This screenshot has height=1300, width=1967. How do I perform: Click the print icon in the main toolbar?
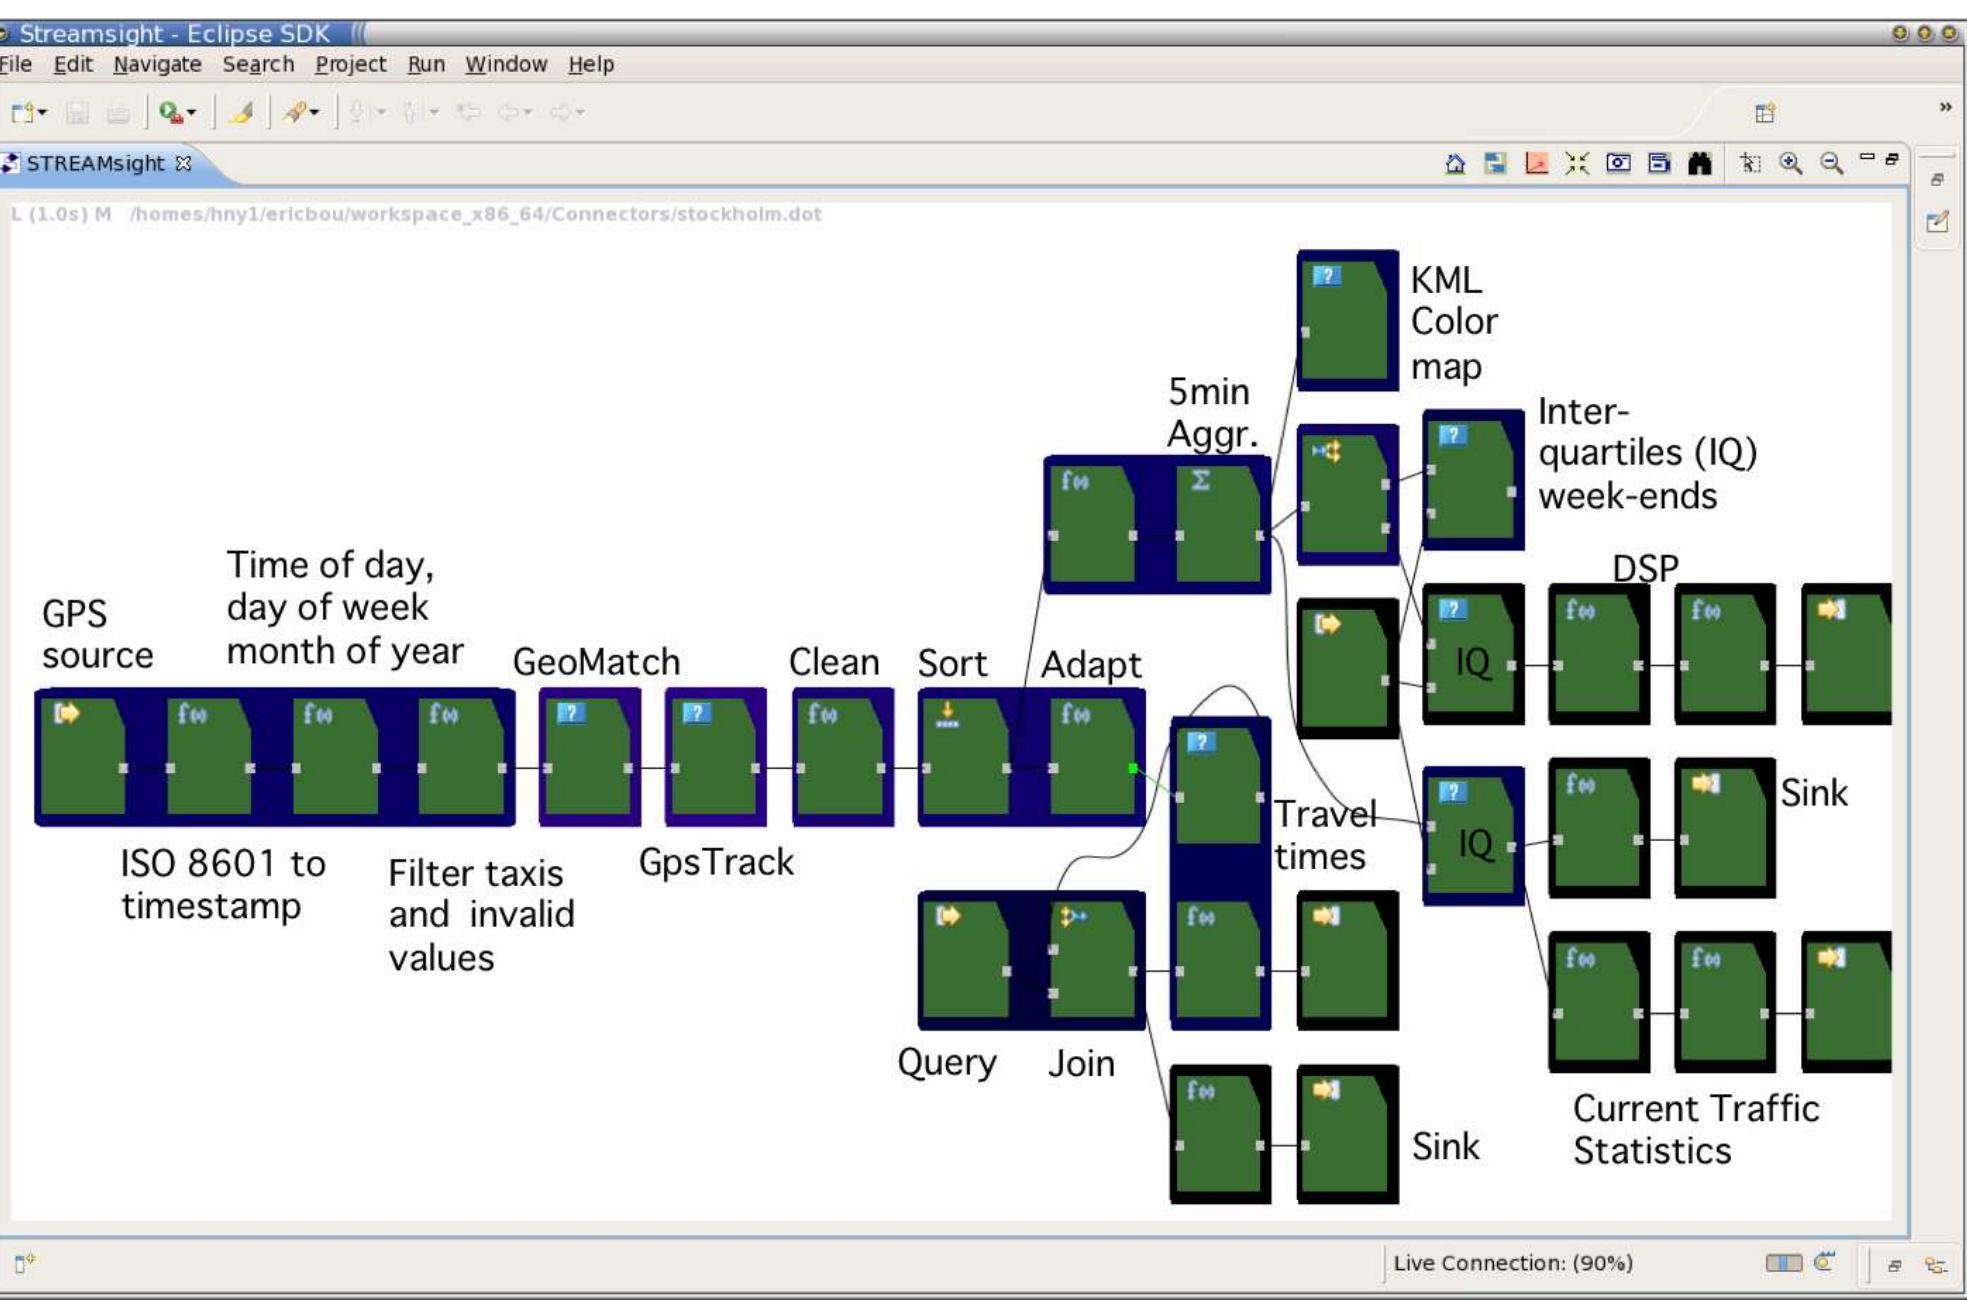pyautogui.click(x=119, y=113)
